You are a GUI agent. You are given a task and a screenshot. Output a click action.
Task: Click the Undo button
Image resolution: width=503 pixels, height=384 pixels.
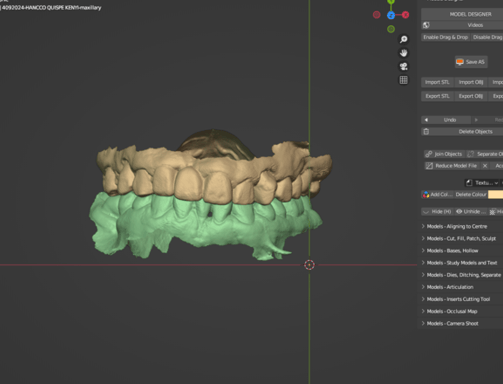tap(446, 120)
